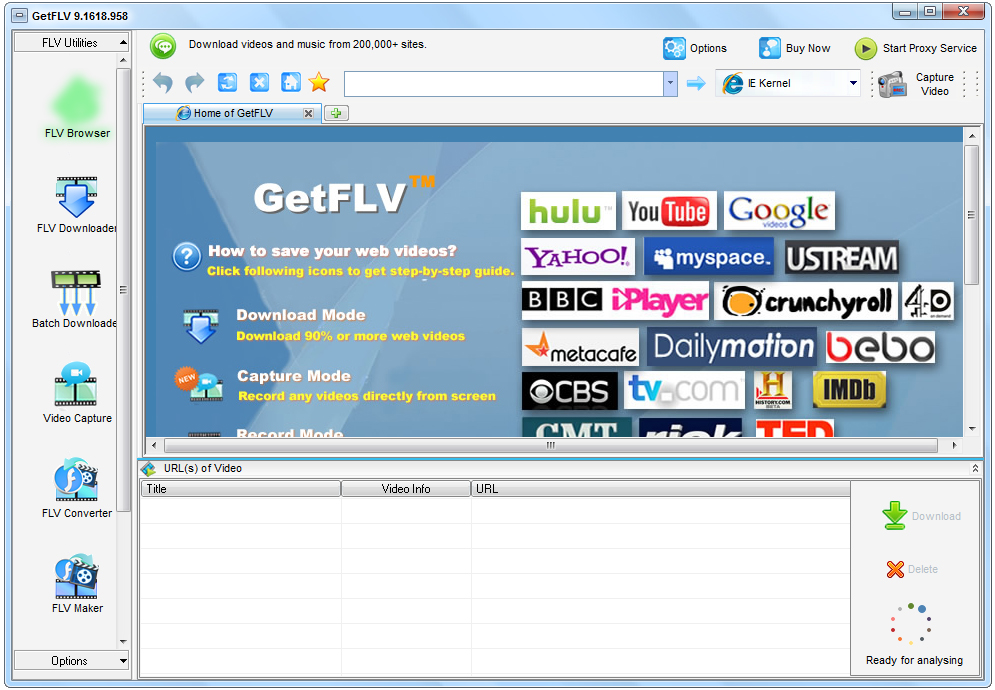Open the metacafe logo link
This screenshot has width=995, height=690.
coord(580,347)
